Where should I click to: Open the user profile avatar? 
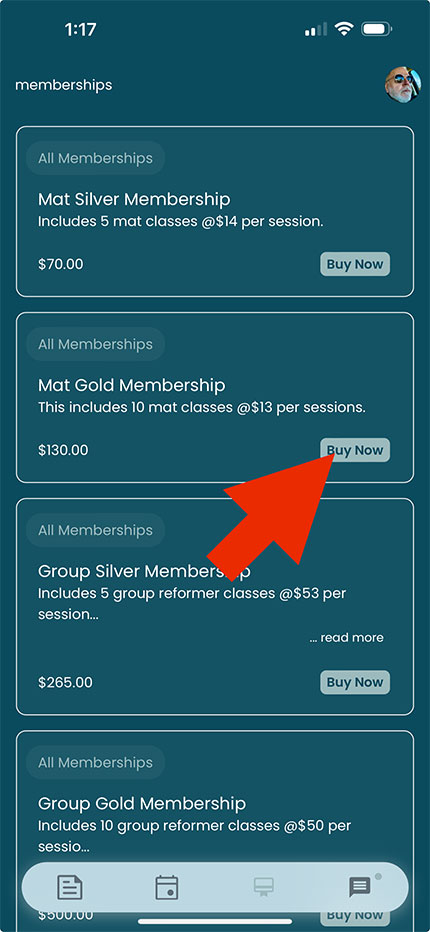click(x=403, y=85)
